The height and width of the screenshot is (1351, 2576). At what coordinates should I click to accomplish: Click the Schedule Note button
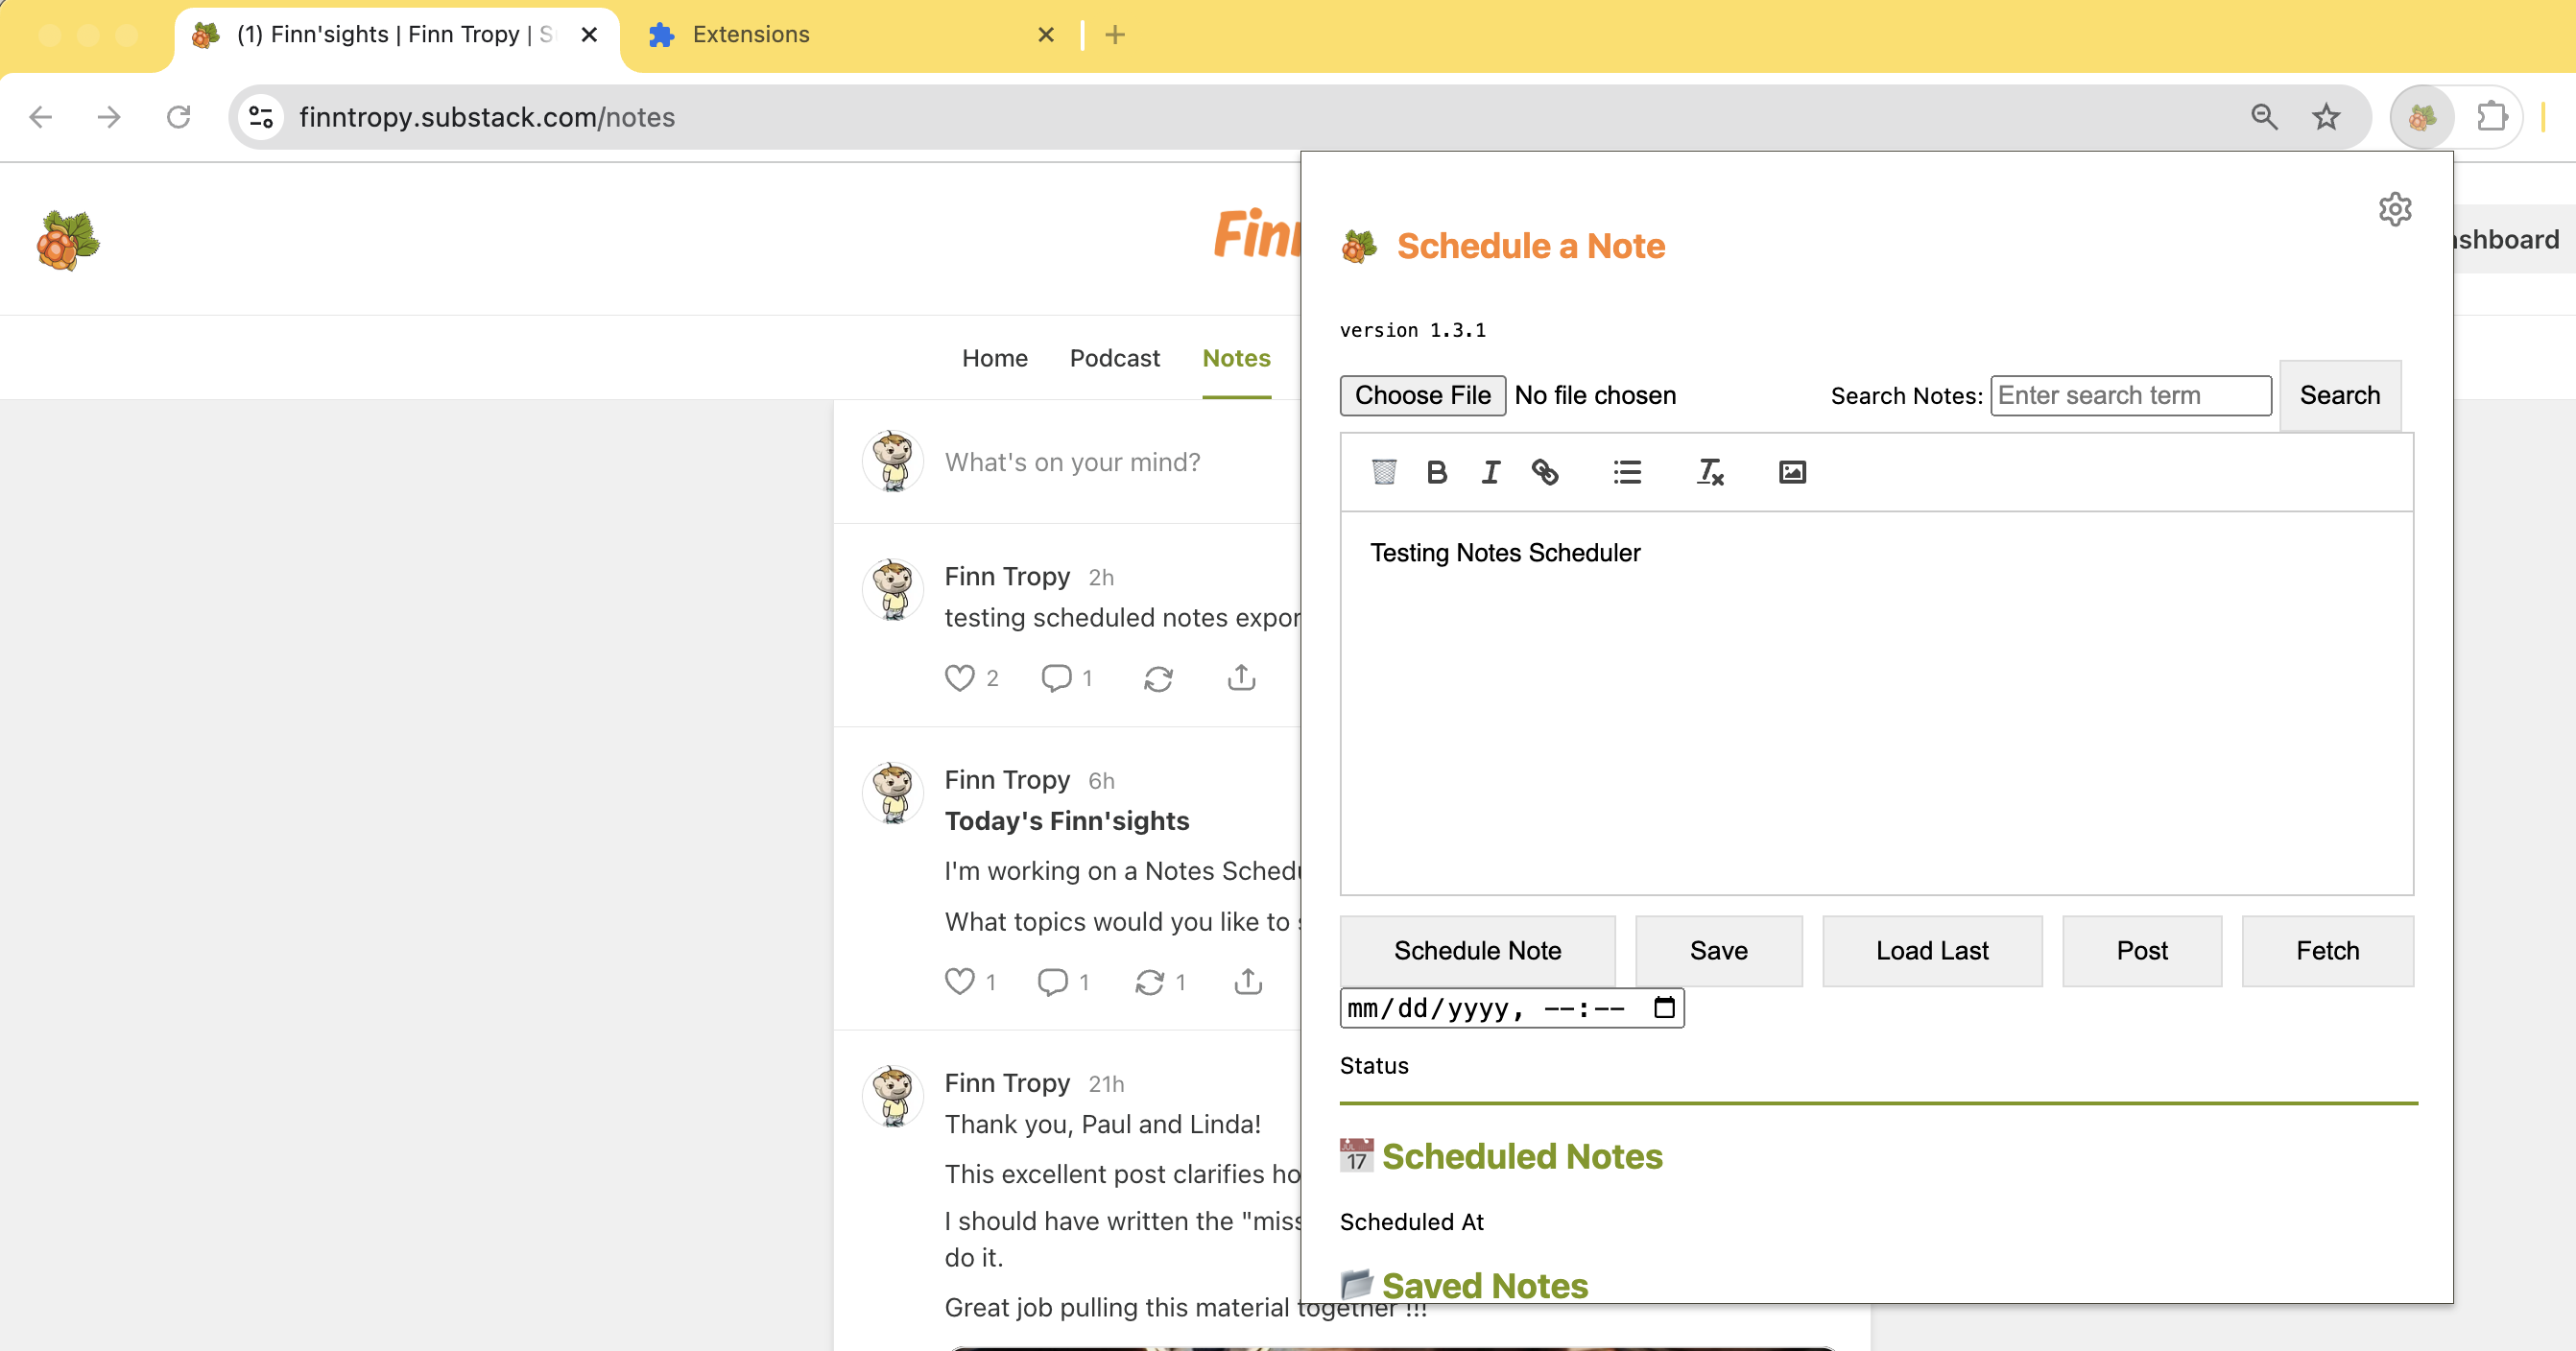tap(1477, 950)
